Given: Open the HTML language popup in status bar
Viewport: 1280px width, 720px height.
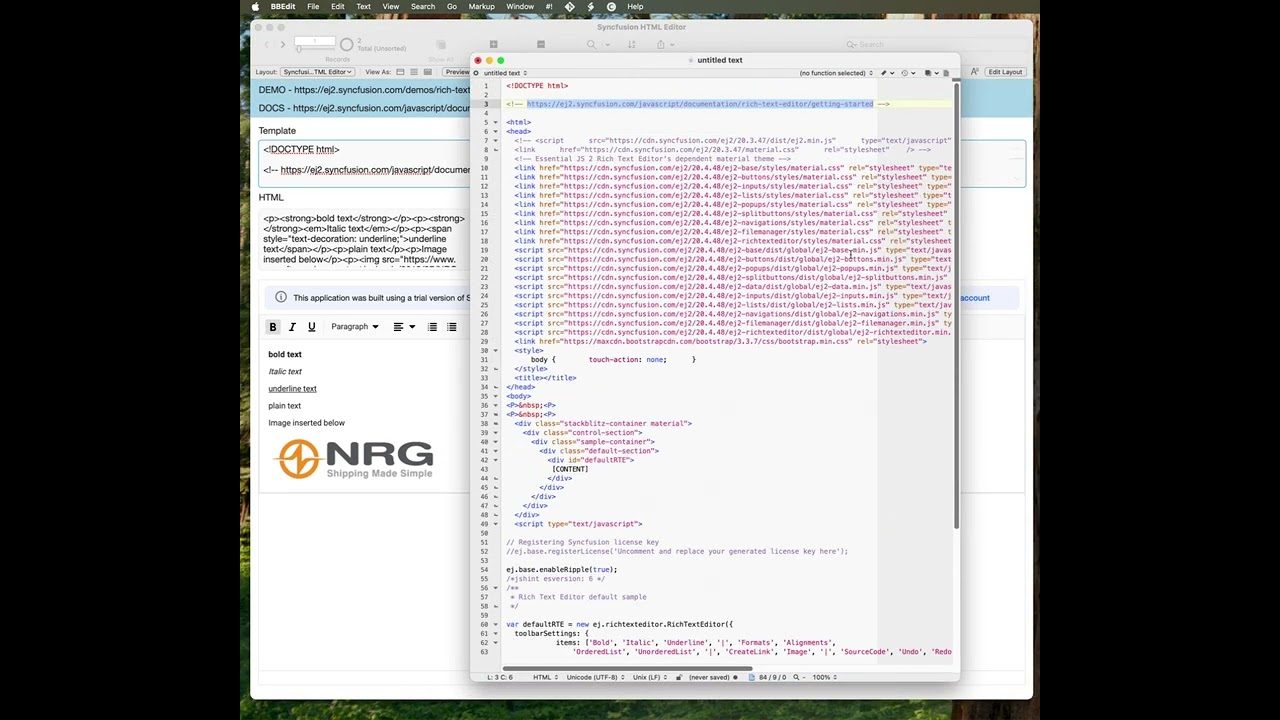Looking at the screenshot, I should pyautogui.click(x=546, y=677).
